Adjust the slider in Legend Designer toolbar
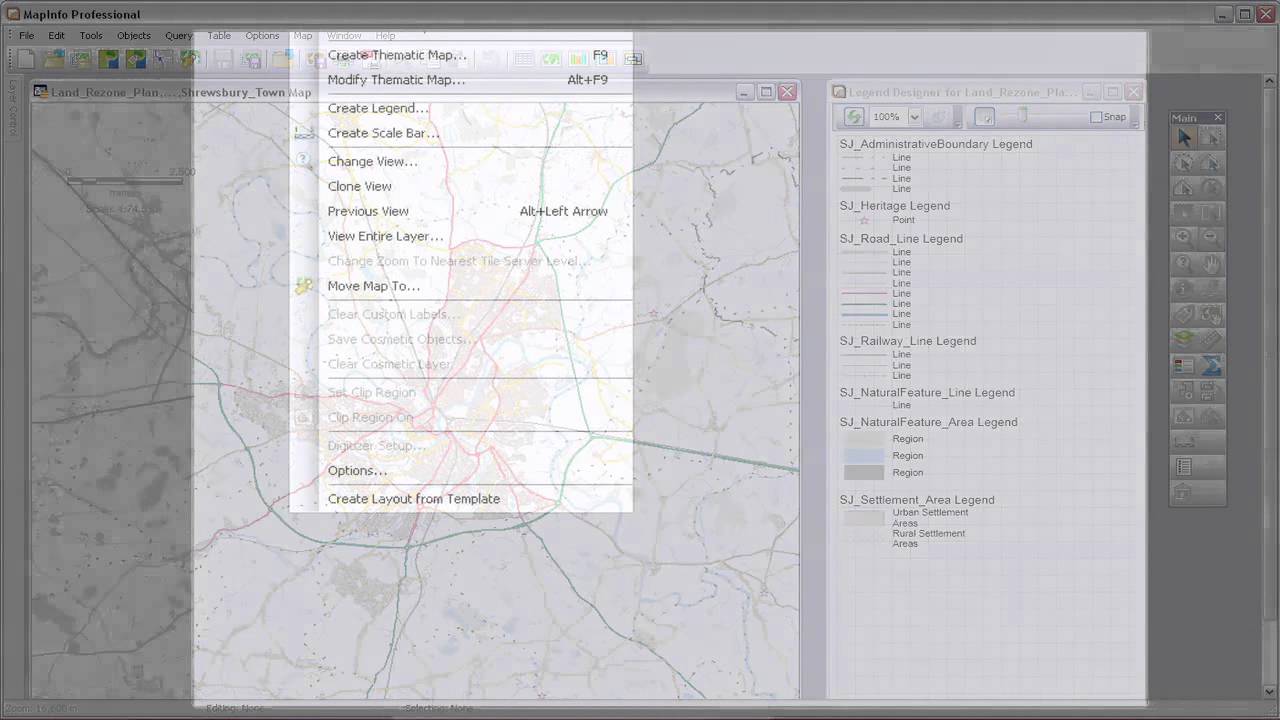Image resolution: width=1280 pixels, height=720 pixels. tap(1022, 117)
